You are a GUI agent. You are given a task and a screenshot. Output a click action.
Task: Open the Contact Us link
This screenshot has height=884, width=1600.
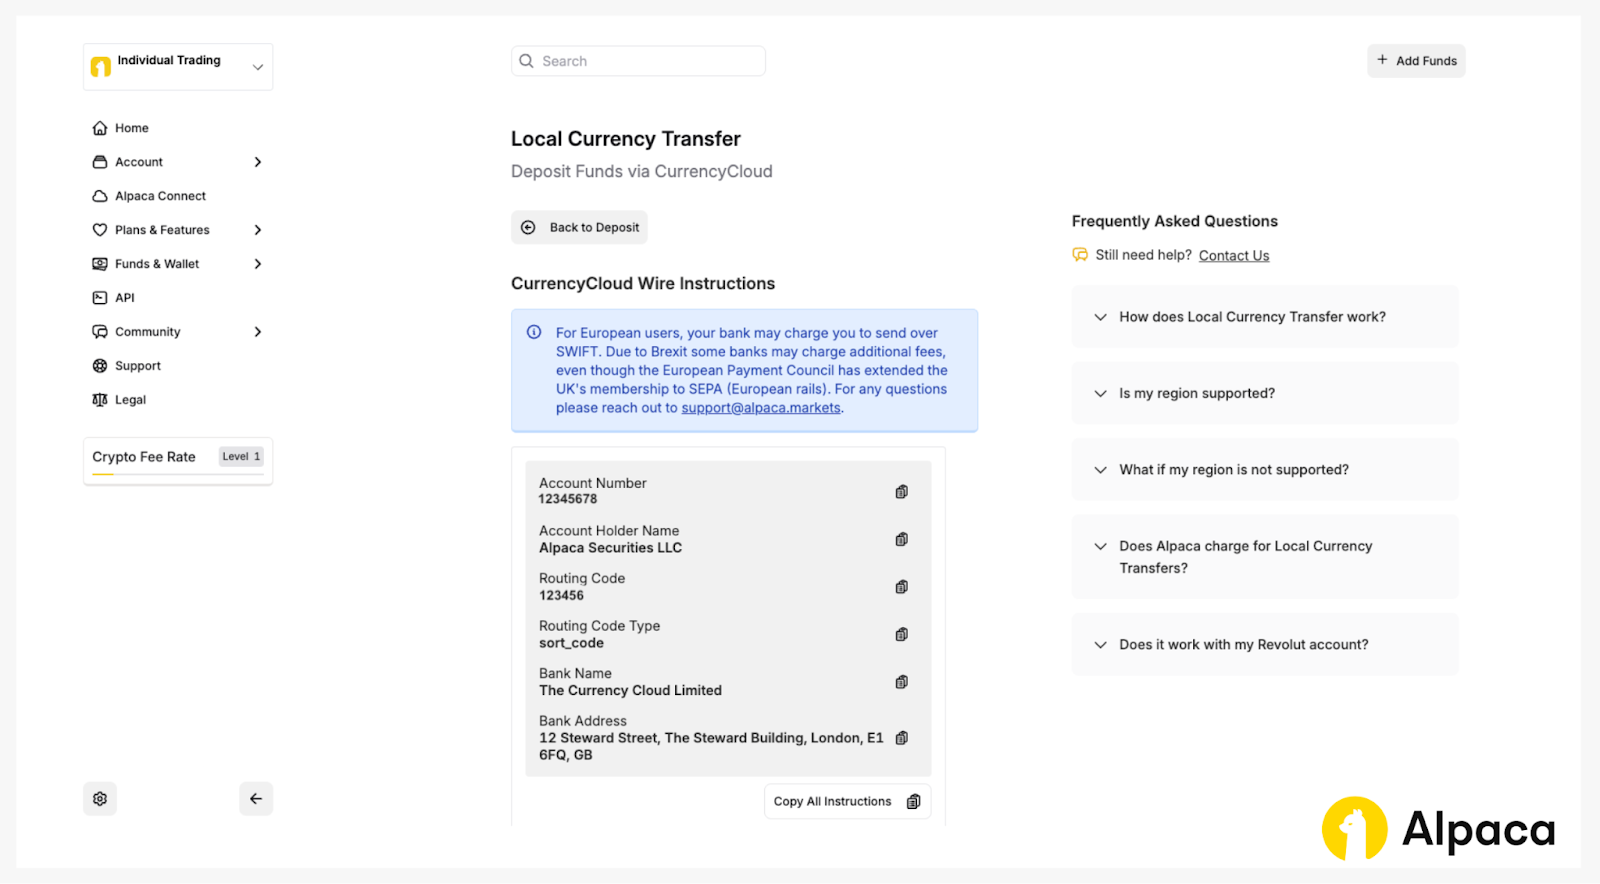click(1233, 256)
